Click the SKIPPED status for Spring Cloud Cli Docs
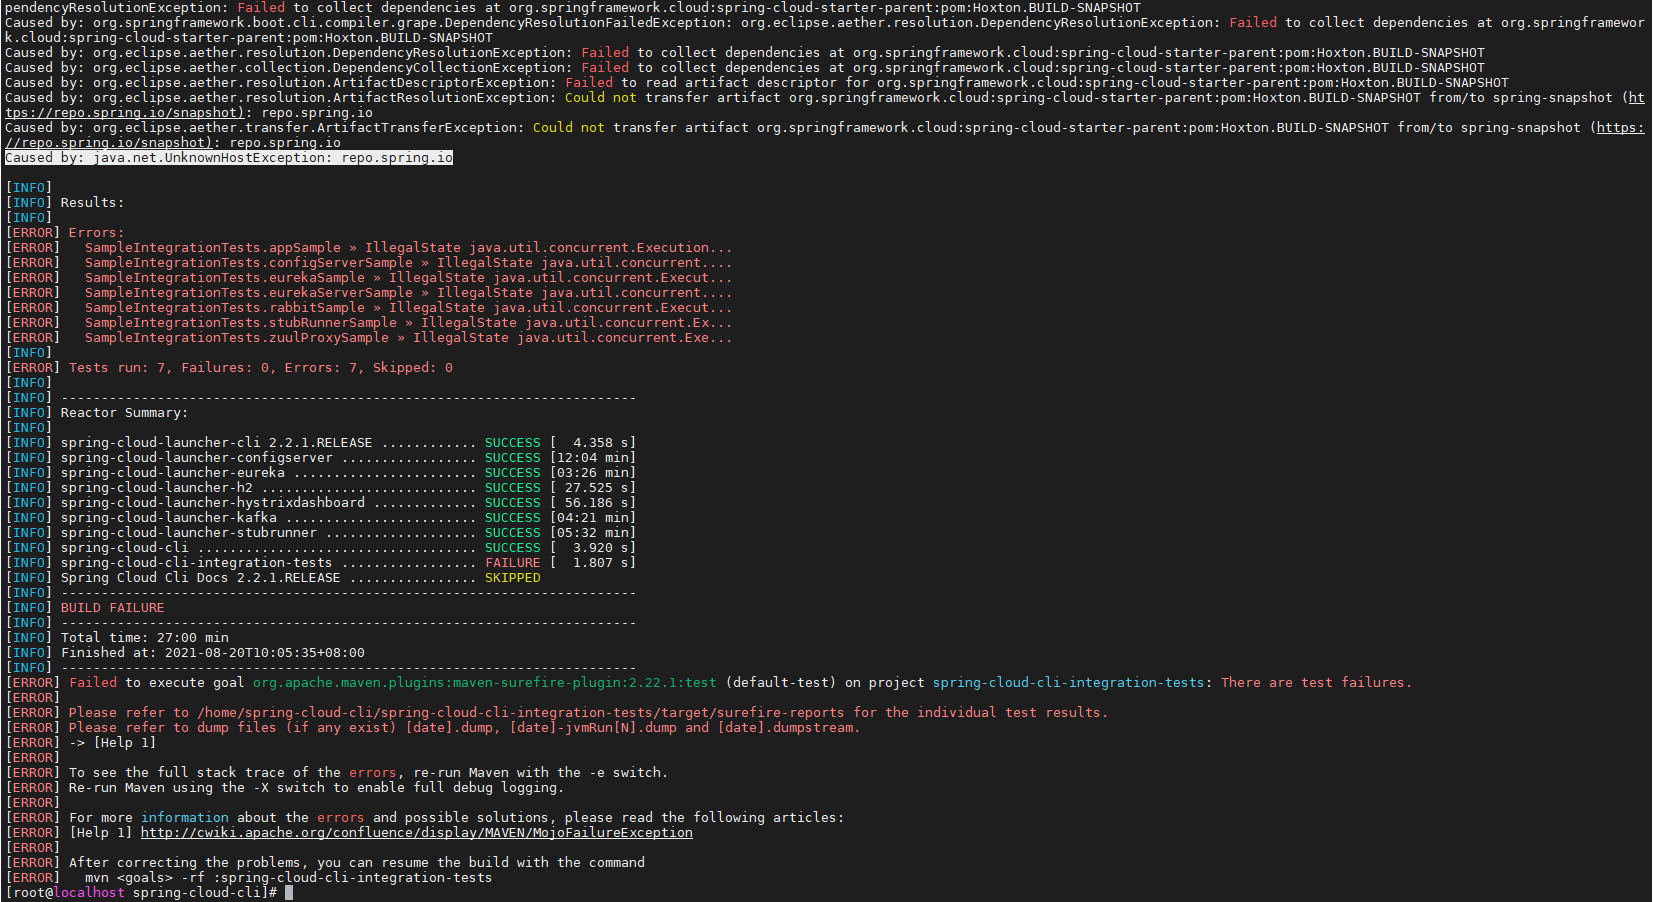Image resolution: width=1653 pixels, height=902 pixels. point(512,578)
